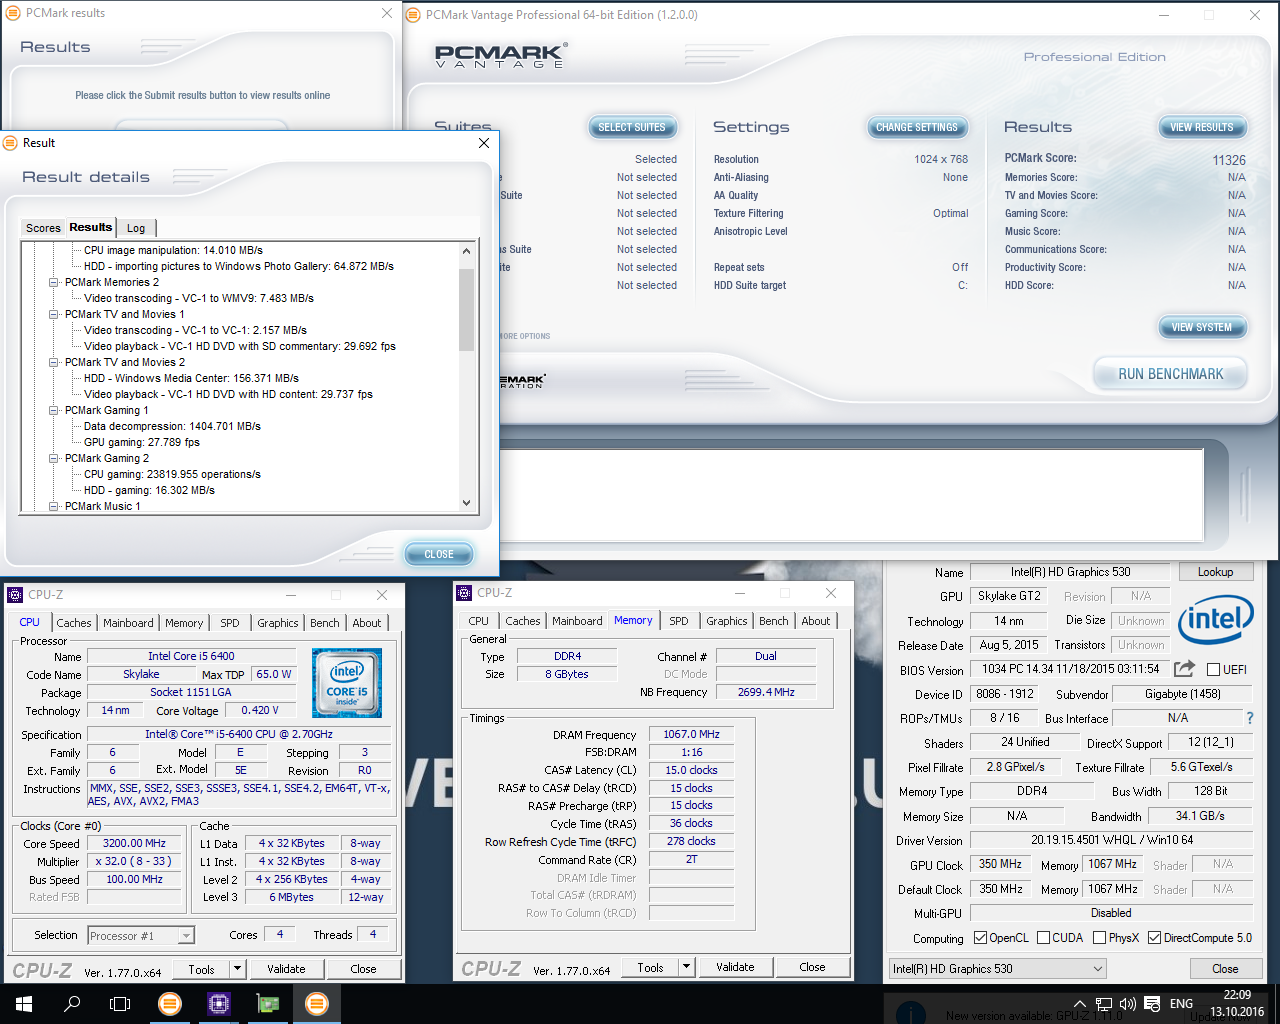Switch to the Log tab in Result details
1280x1024 pixels.
pyautogui.click(x=136, y=228)
